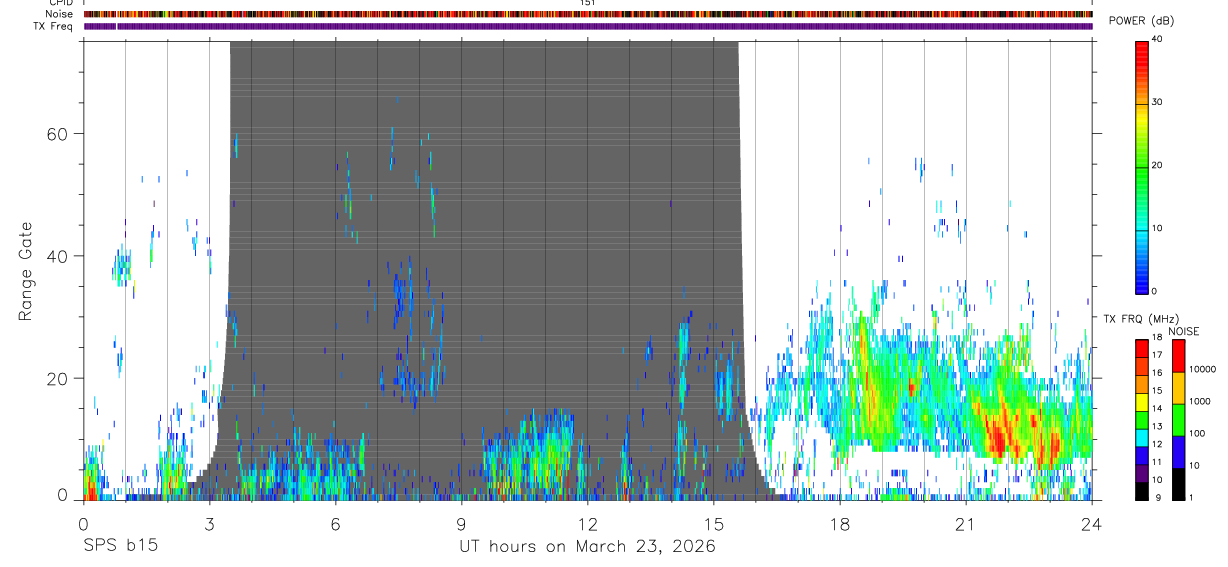Click UT hour tick label 15
1228x567 pixels.
713,523
